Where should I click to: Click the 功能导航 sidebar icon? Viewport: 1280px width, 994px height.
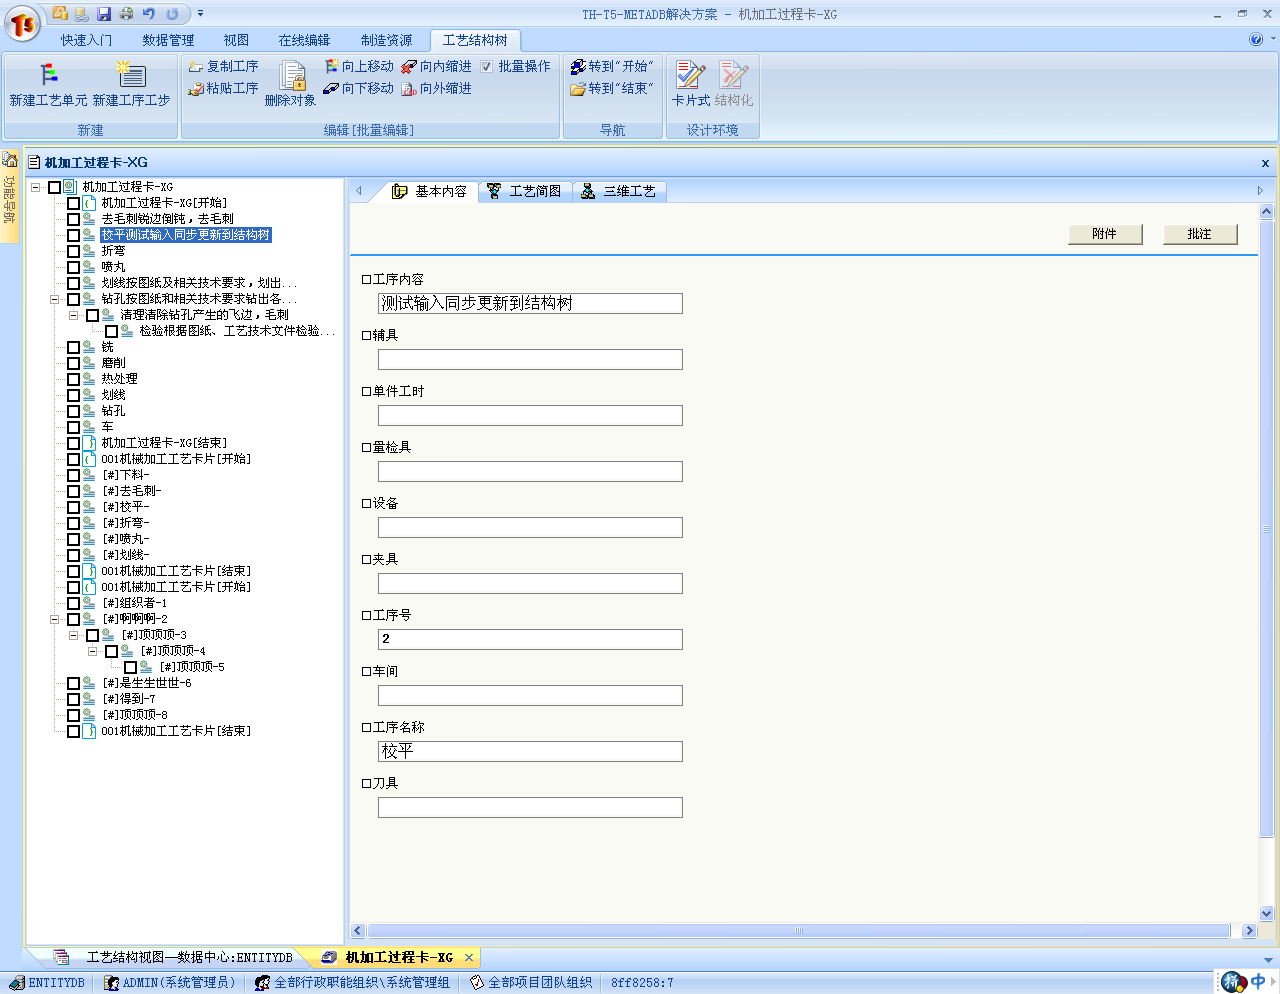(10, 160)
